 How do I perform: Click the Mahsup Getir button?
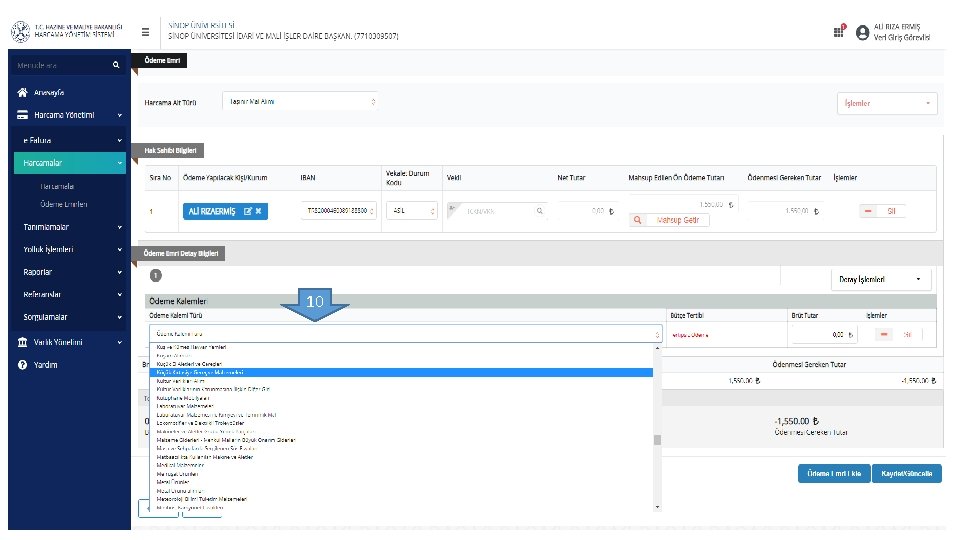(x=669, y=220)
